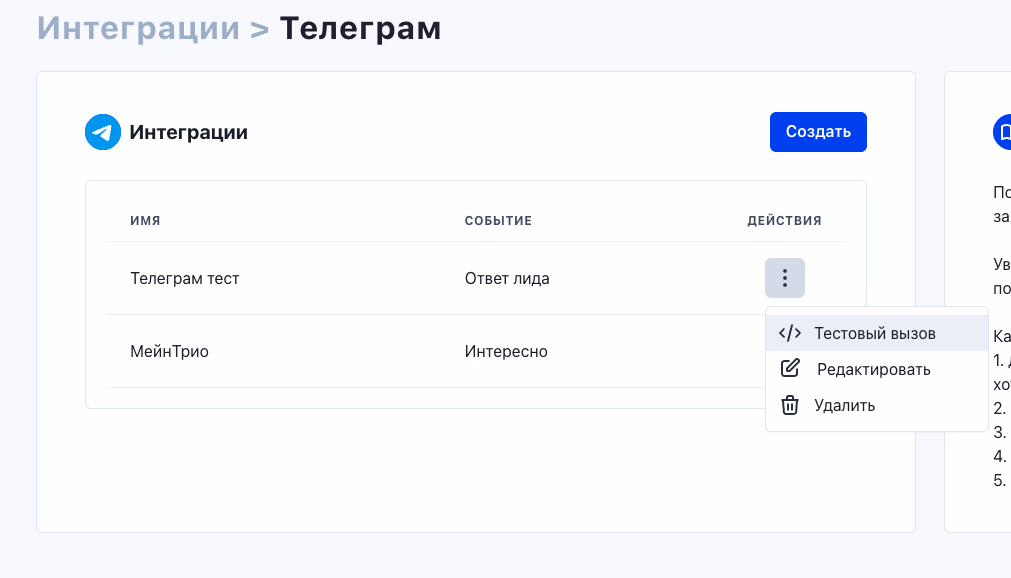Click the ДЕЙСТВИЯ column header
1011x578 pixels.
click(x=785, y=220)
